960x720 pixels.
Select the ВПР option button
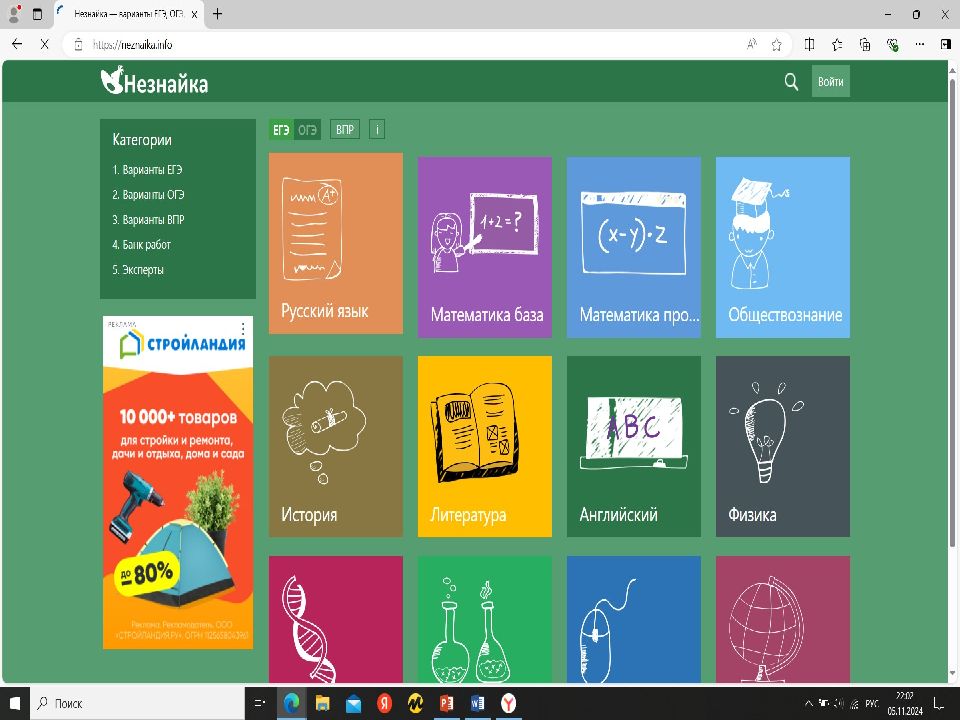pos(345,130)
